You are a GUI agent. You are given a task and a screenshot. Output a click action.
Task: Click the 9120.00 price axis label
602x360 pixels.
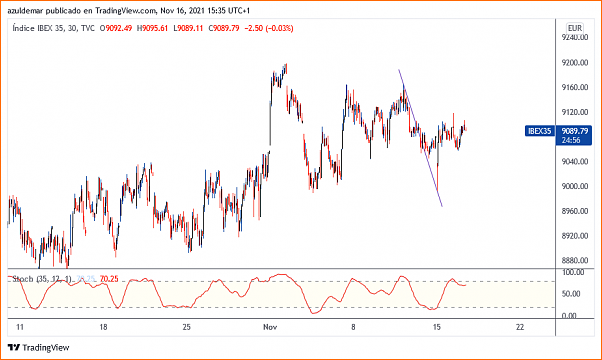coord(575,112)
